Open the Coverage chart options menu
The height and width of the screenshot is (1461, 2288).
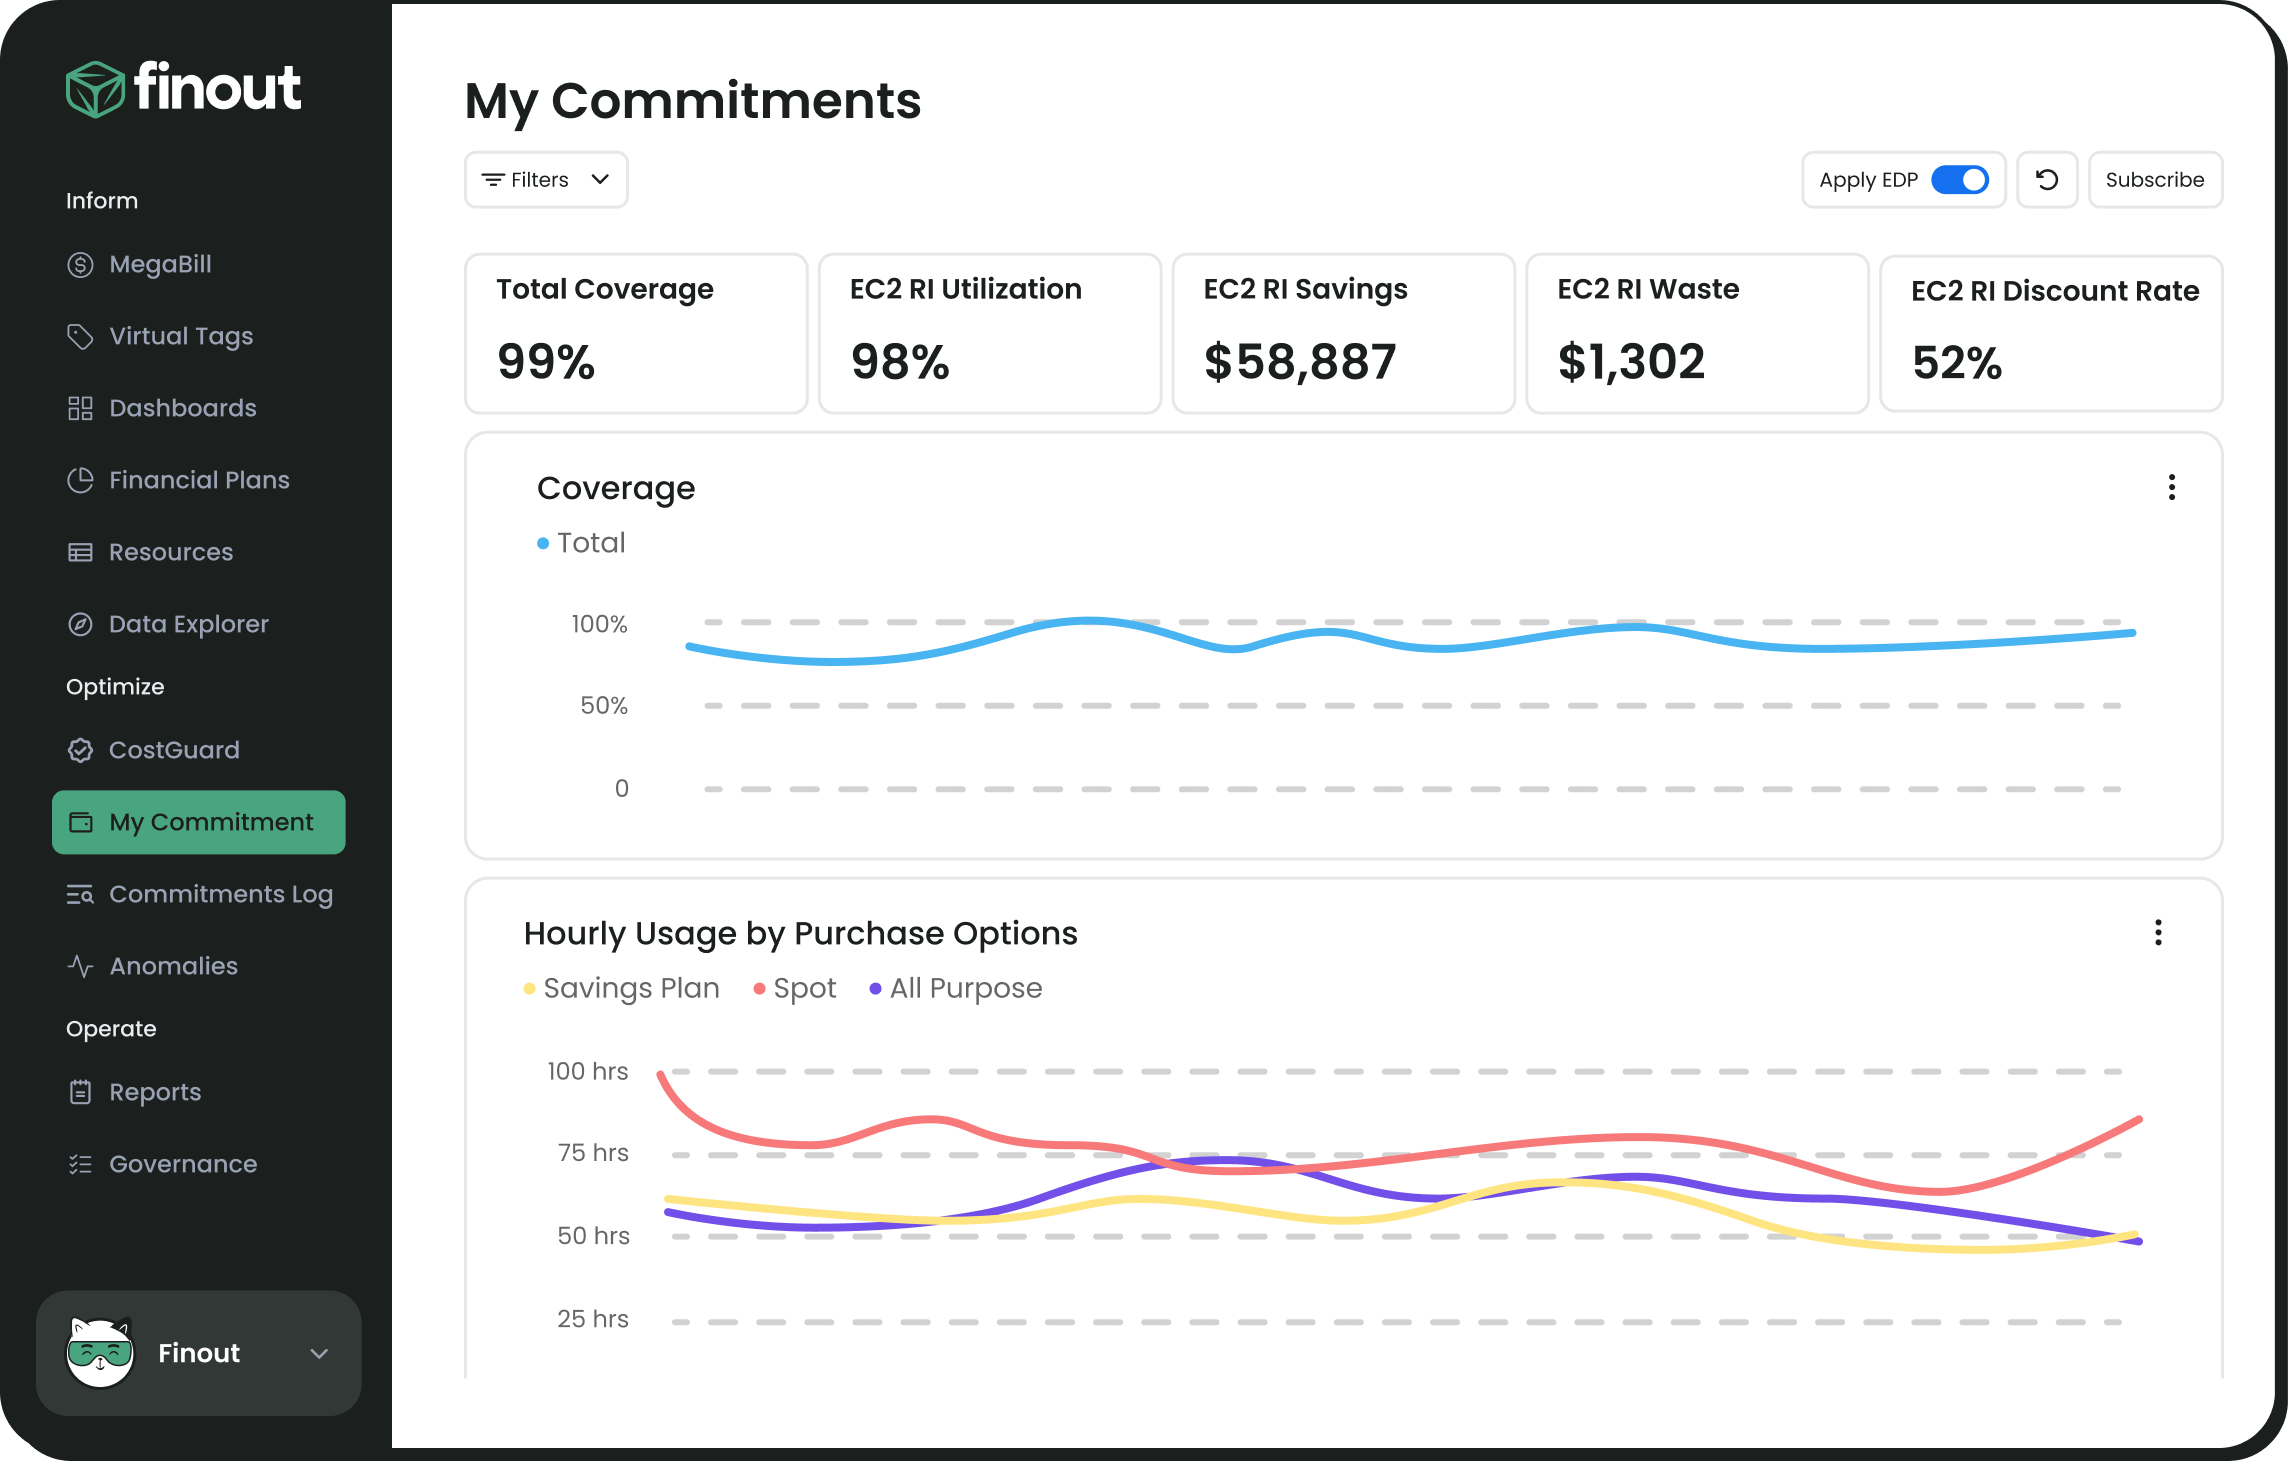coord(2172,487)
